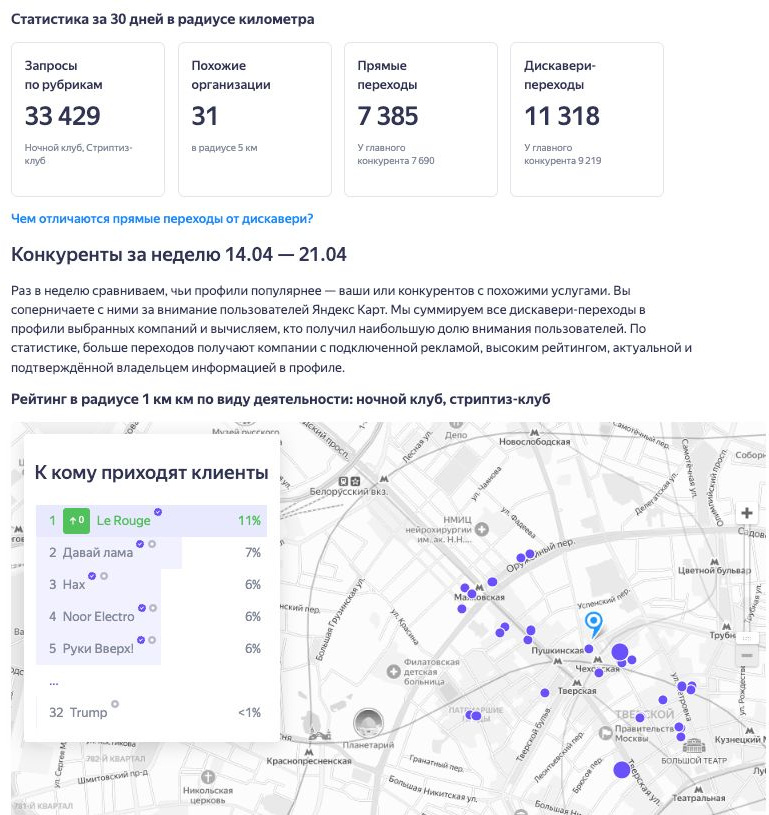
Task: Select Давай лама row in ranking list
Action: 151,553
